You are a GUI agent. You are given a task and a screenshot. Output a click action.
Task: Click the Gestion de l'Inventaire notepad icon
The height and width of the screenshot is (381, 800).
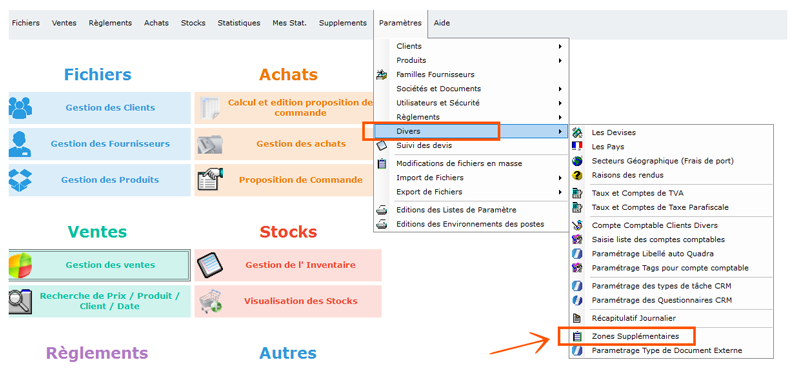210,265
